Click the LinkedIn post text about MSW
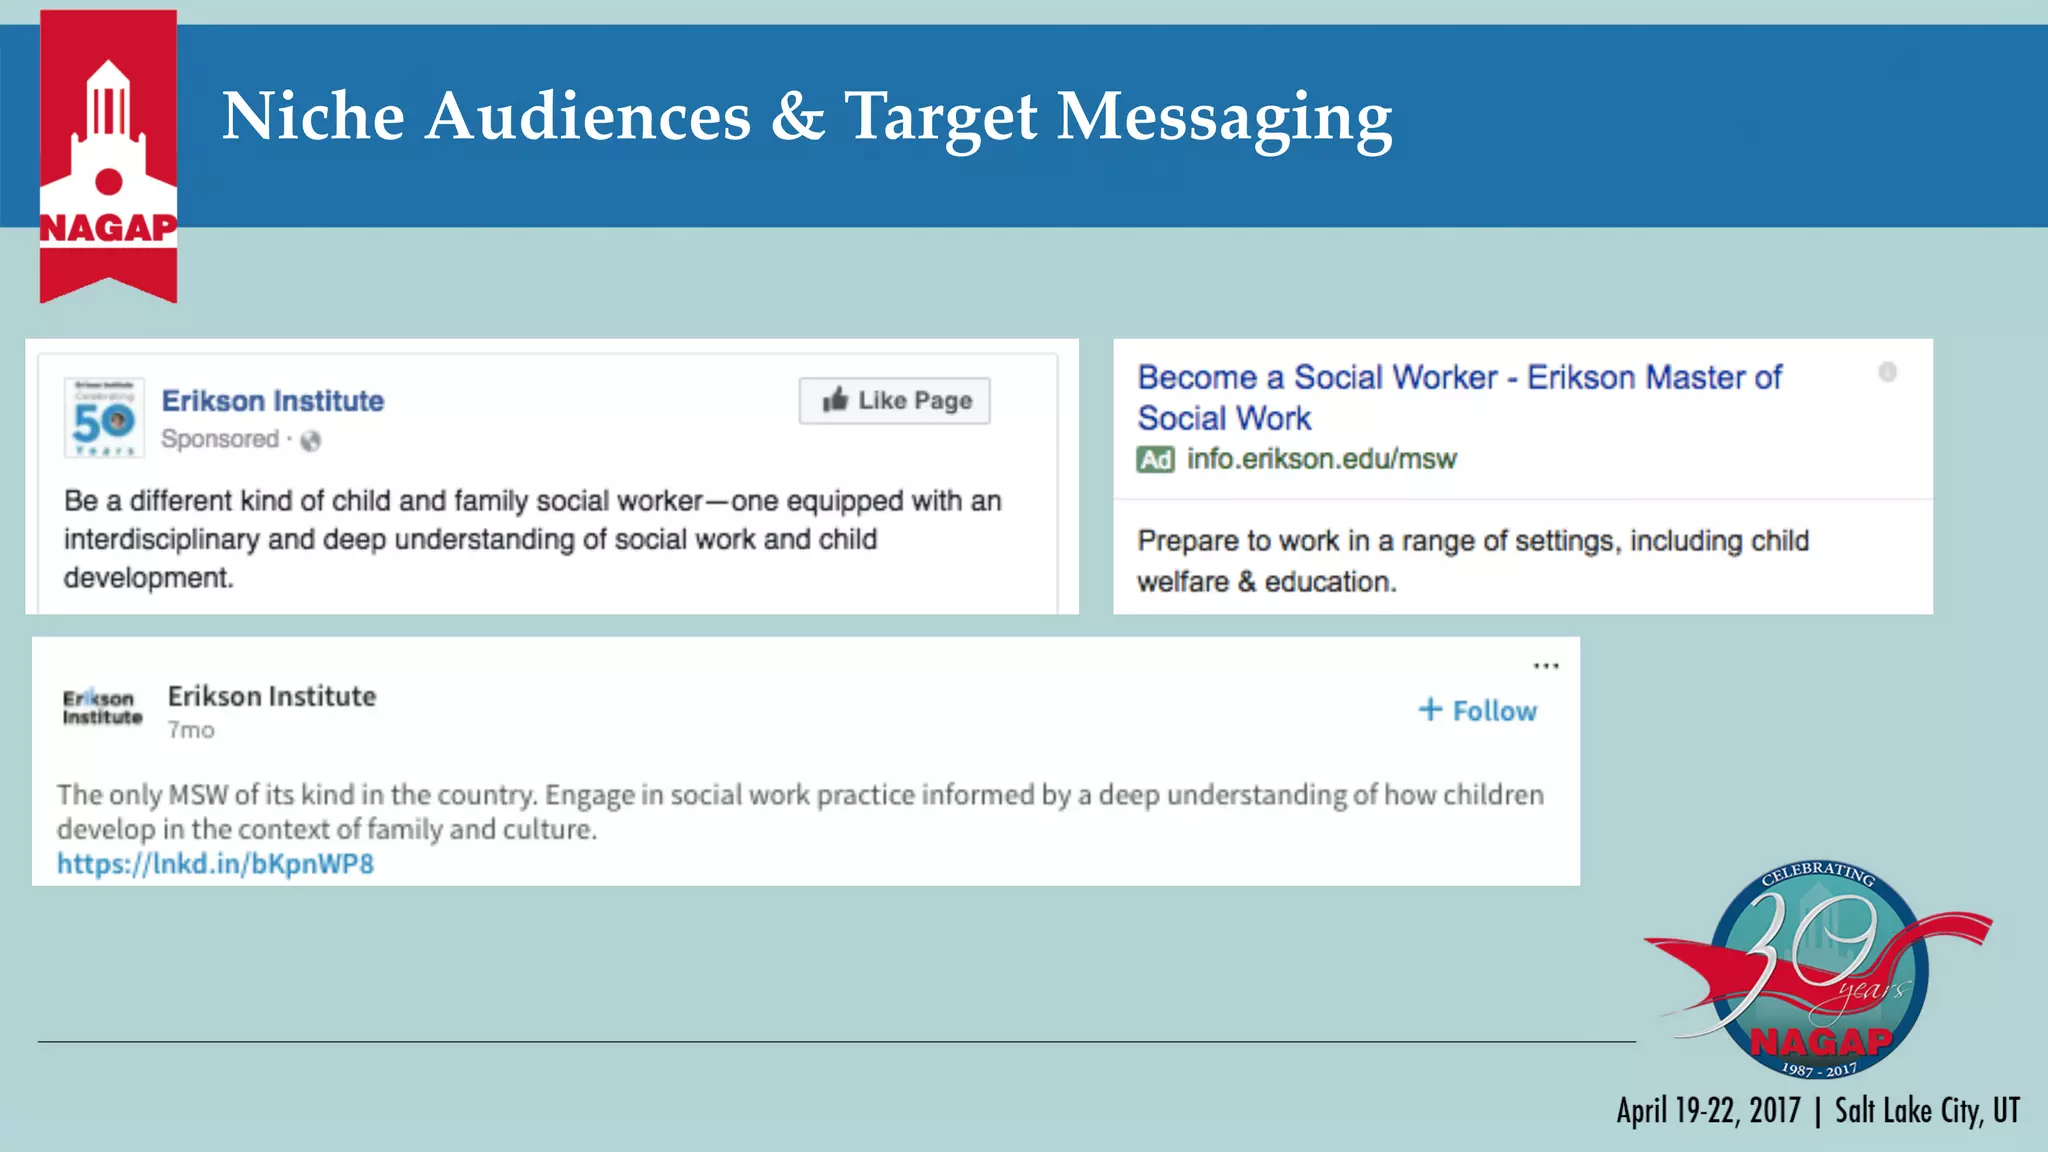2048x1152 pixels. (800, 812)
